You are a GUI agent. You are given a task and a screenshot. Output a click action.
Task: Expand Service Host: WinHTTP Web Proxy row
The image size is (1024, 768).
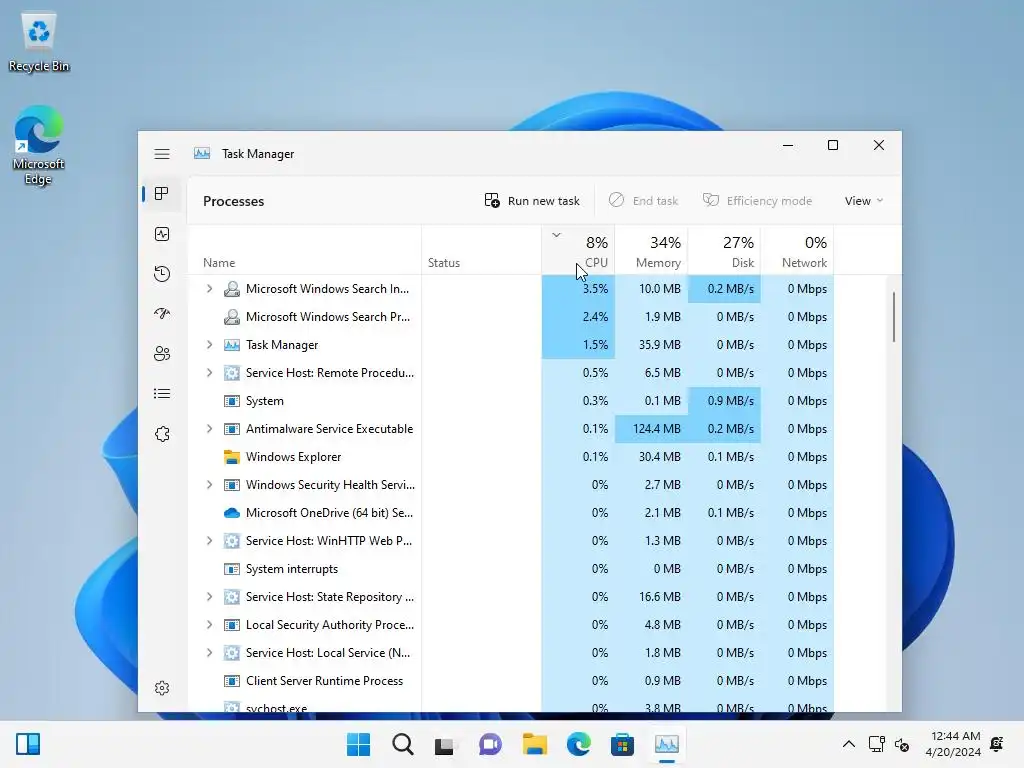[209, 541]
